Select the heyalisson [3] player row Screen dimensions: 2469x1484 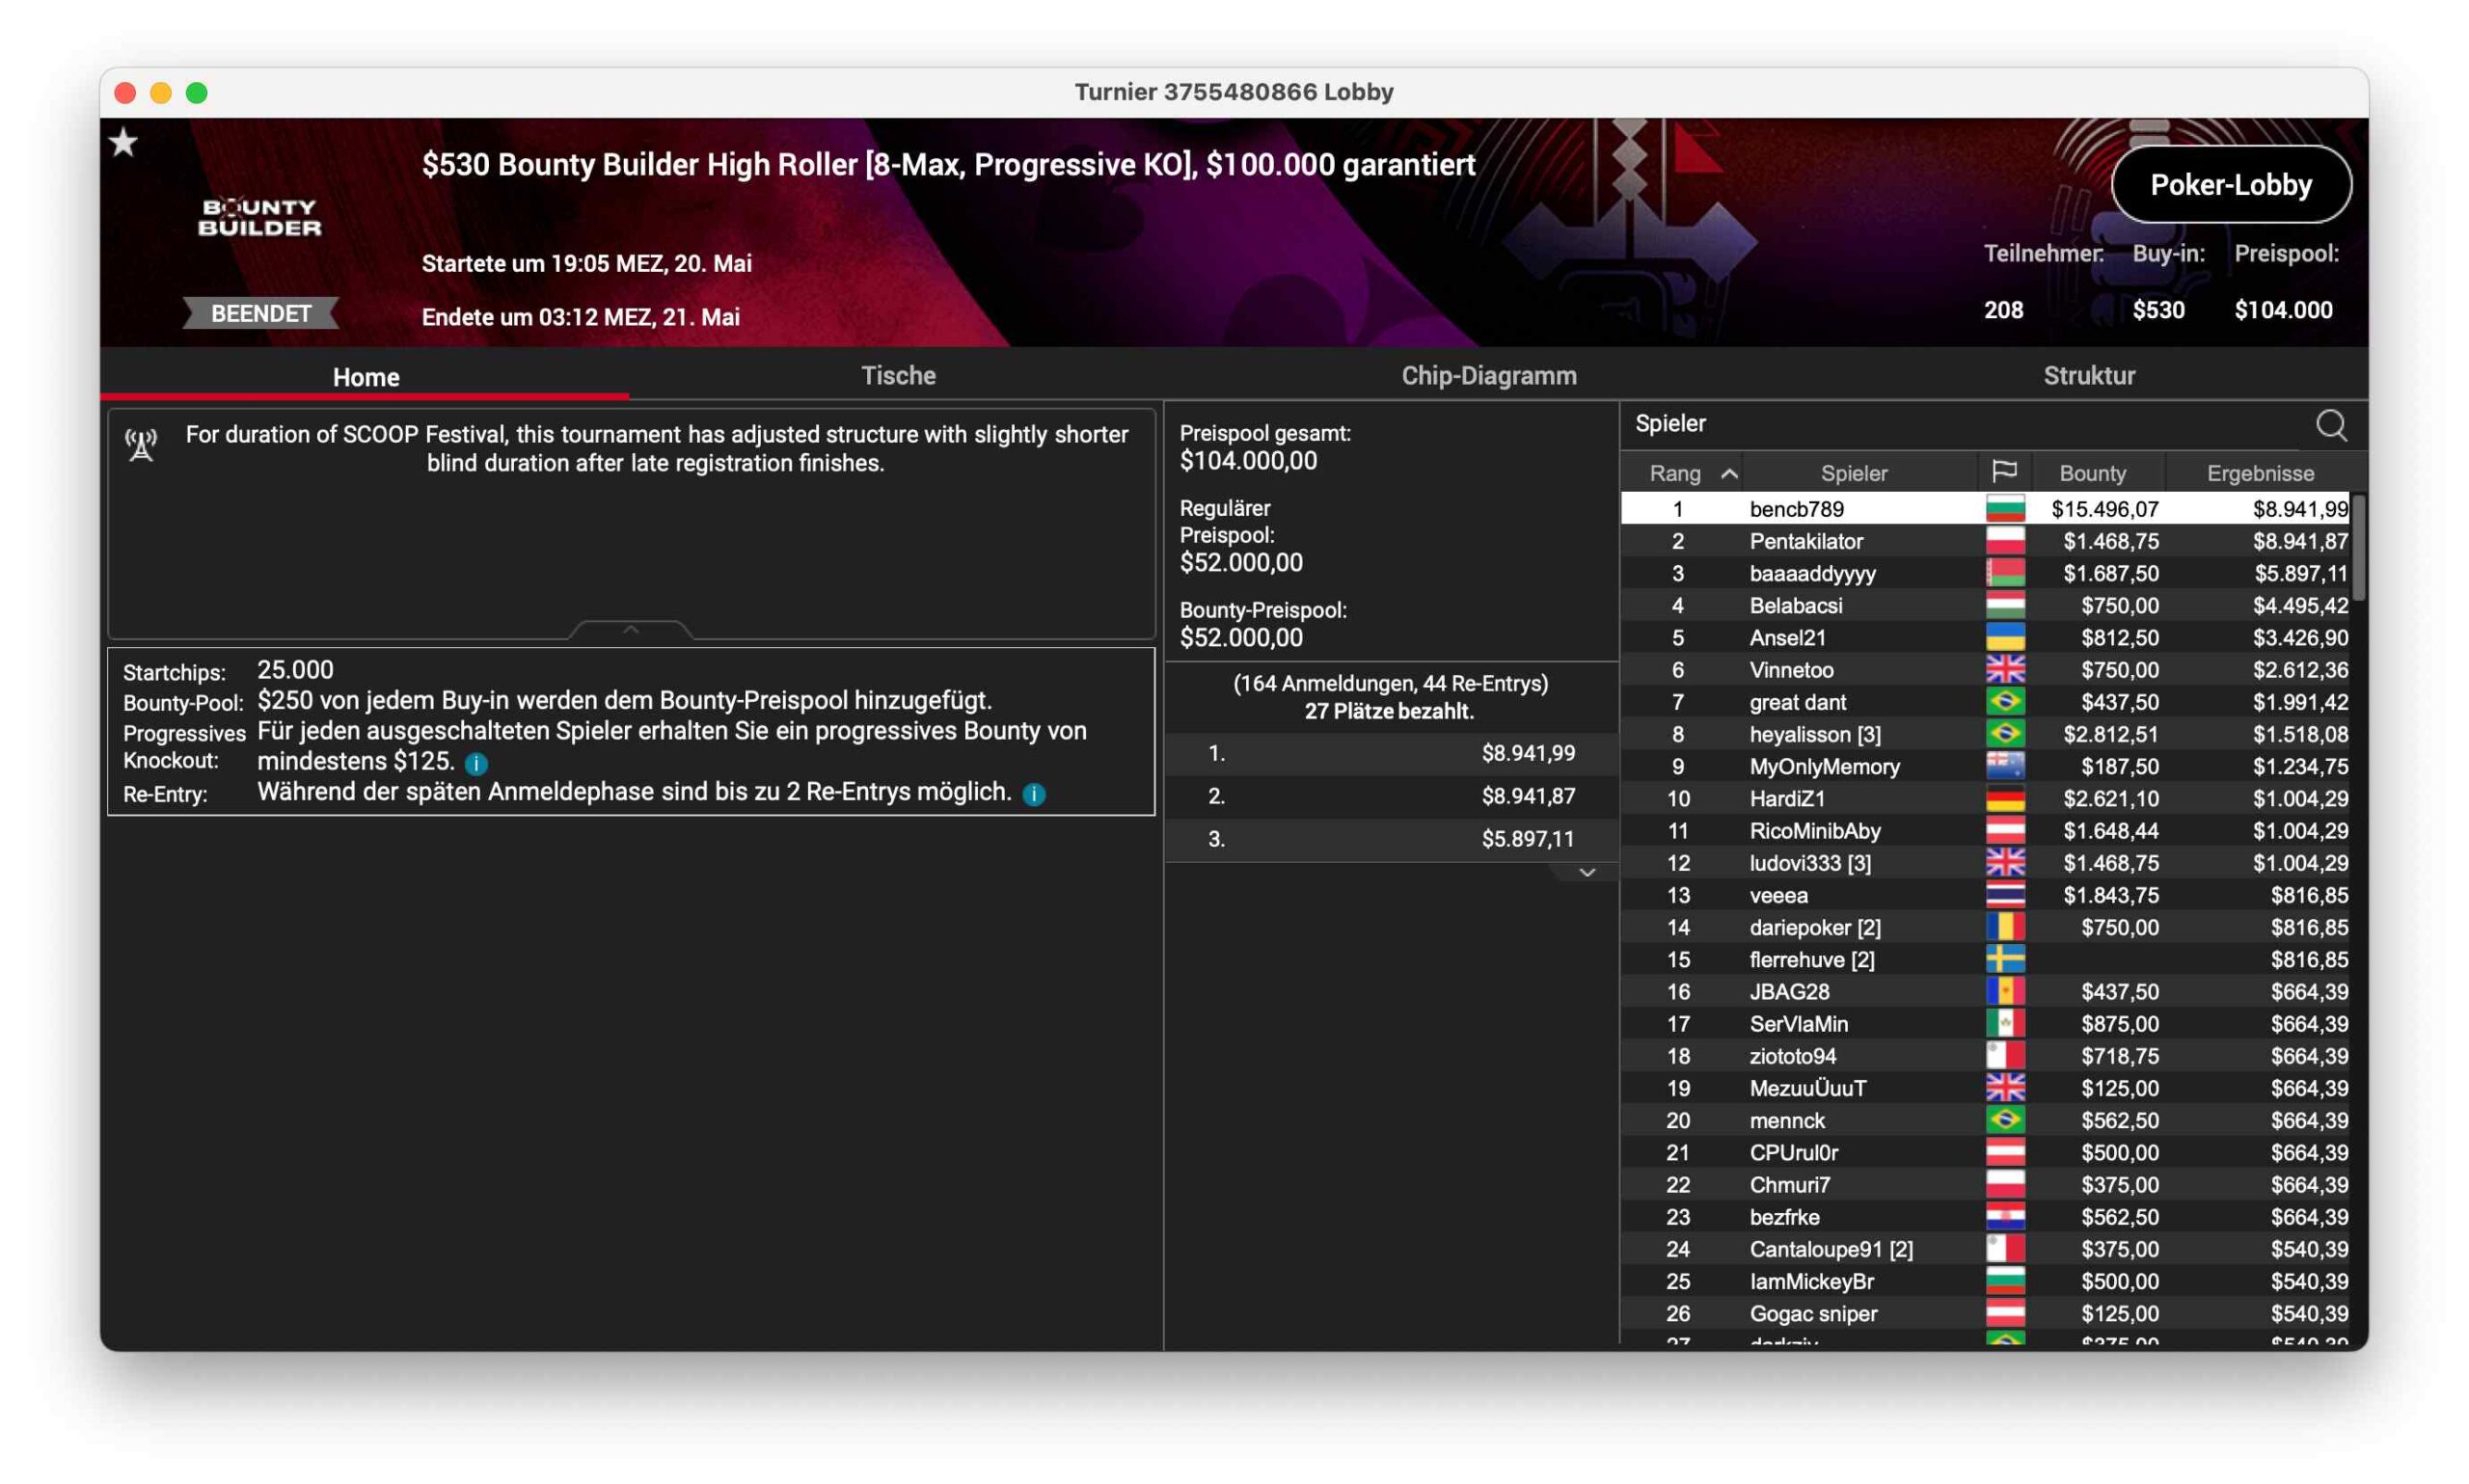[1814, 734]
